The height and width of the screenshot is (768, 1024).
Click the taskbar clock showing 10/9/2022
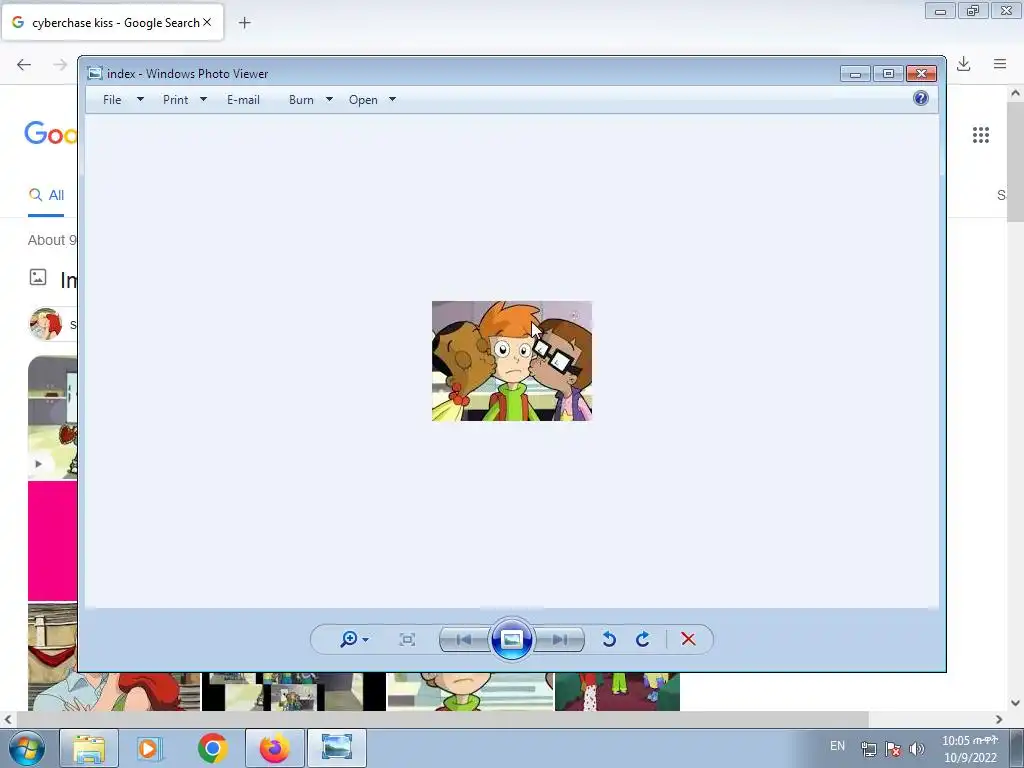point(970,749)
